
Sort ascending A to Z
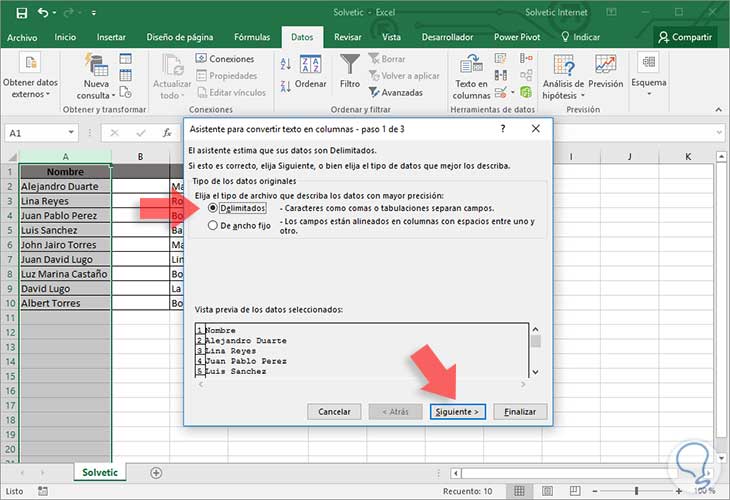coord(285,64)
